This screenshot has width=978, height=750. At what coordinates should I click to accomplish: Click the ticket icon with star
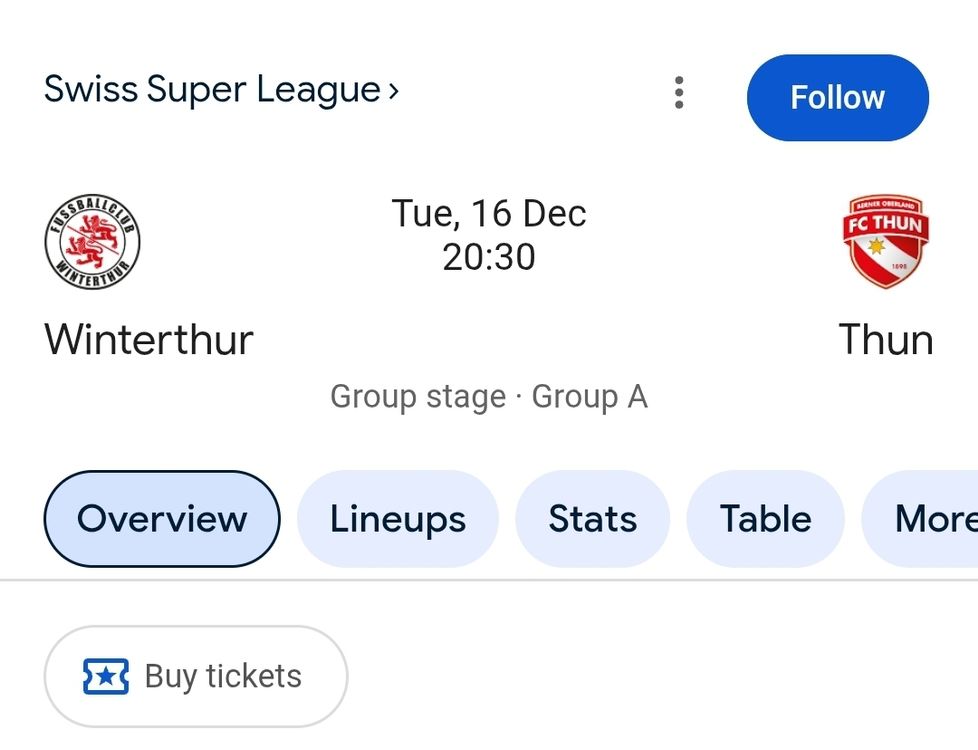(106, 677)
